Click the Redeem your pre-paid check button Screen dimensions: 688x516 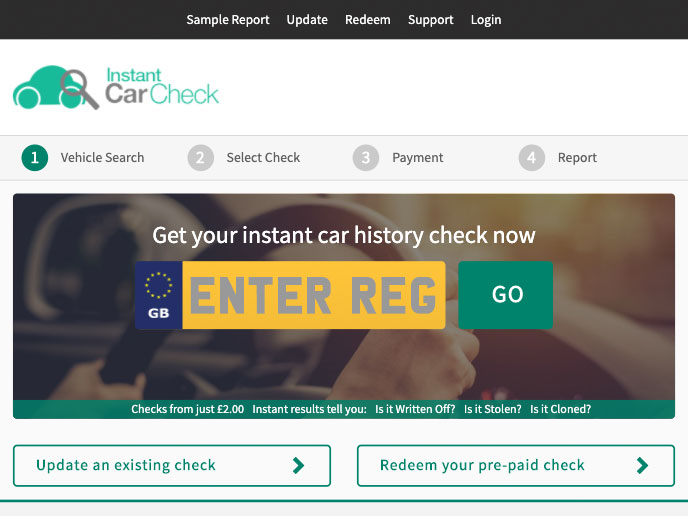(516, 466)
